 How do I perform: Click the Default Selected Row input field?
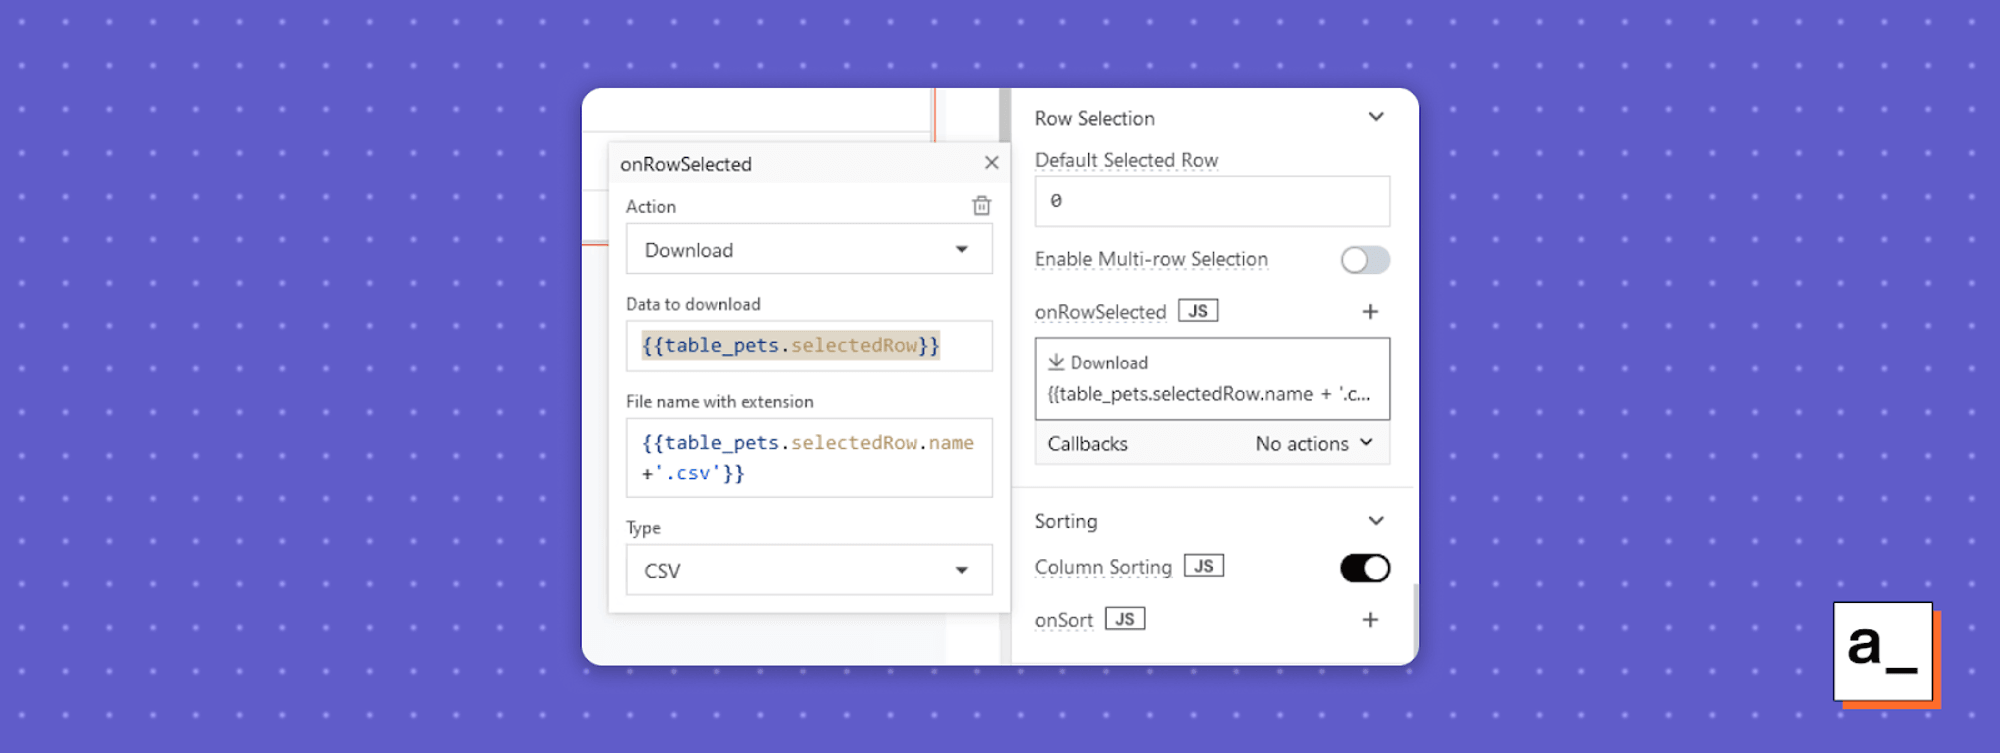tap(1212, 201)
